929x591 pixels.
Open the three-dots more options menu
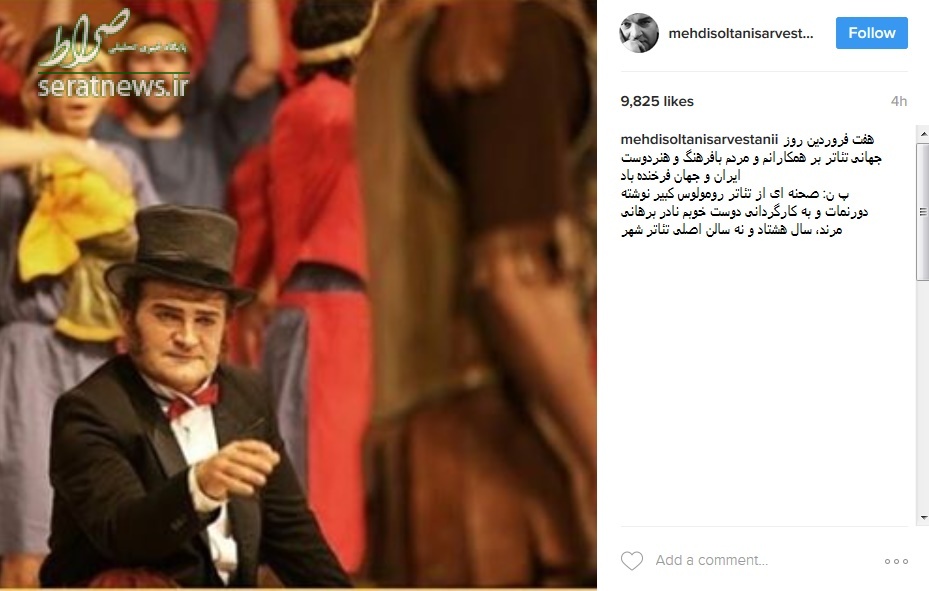(896, 561)
